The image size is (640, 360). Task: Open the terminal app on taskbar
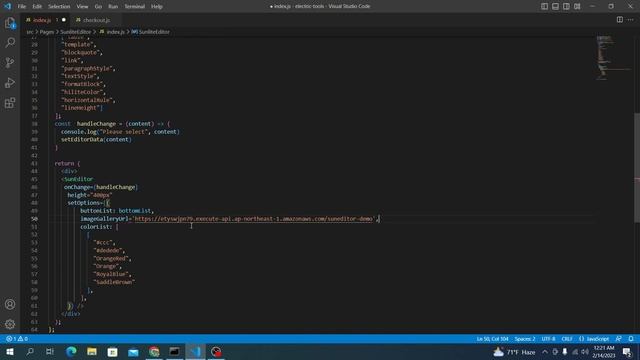pyautogui.click(x=175, y=352)
